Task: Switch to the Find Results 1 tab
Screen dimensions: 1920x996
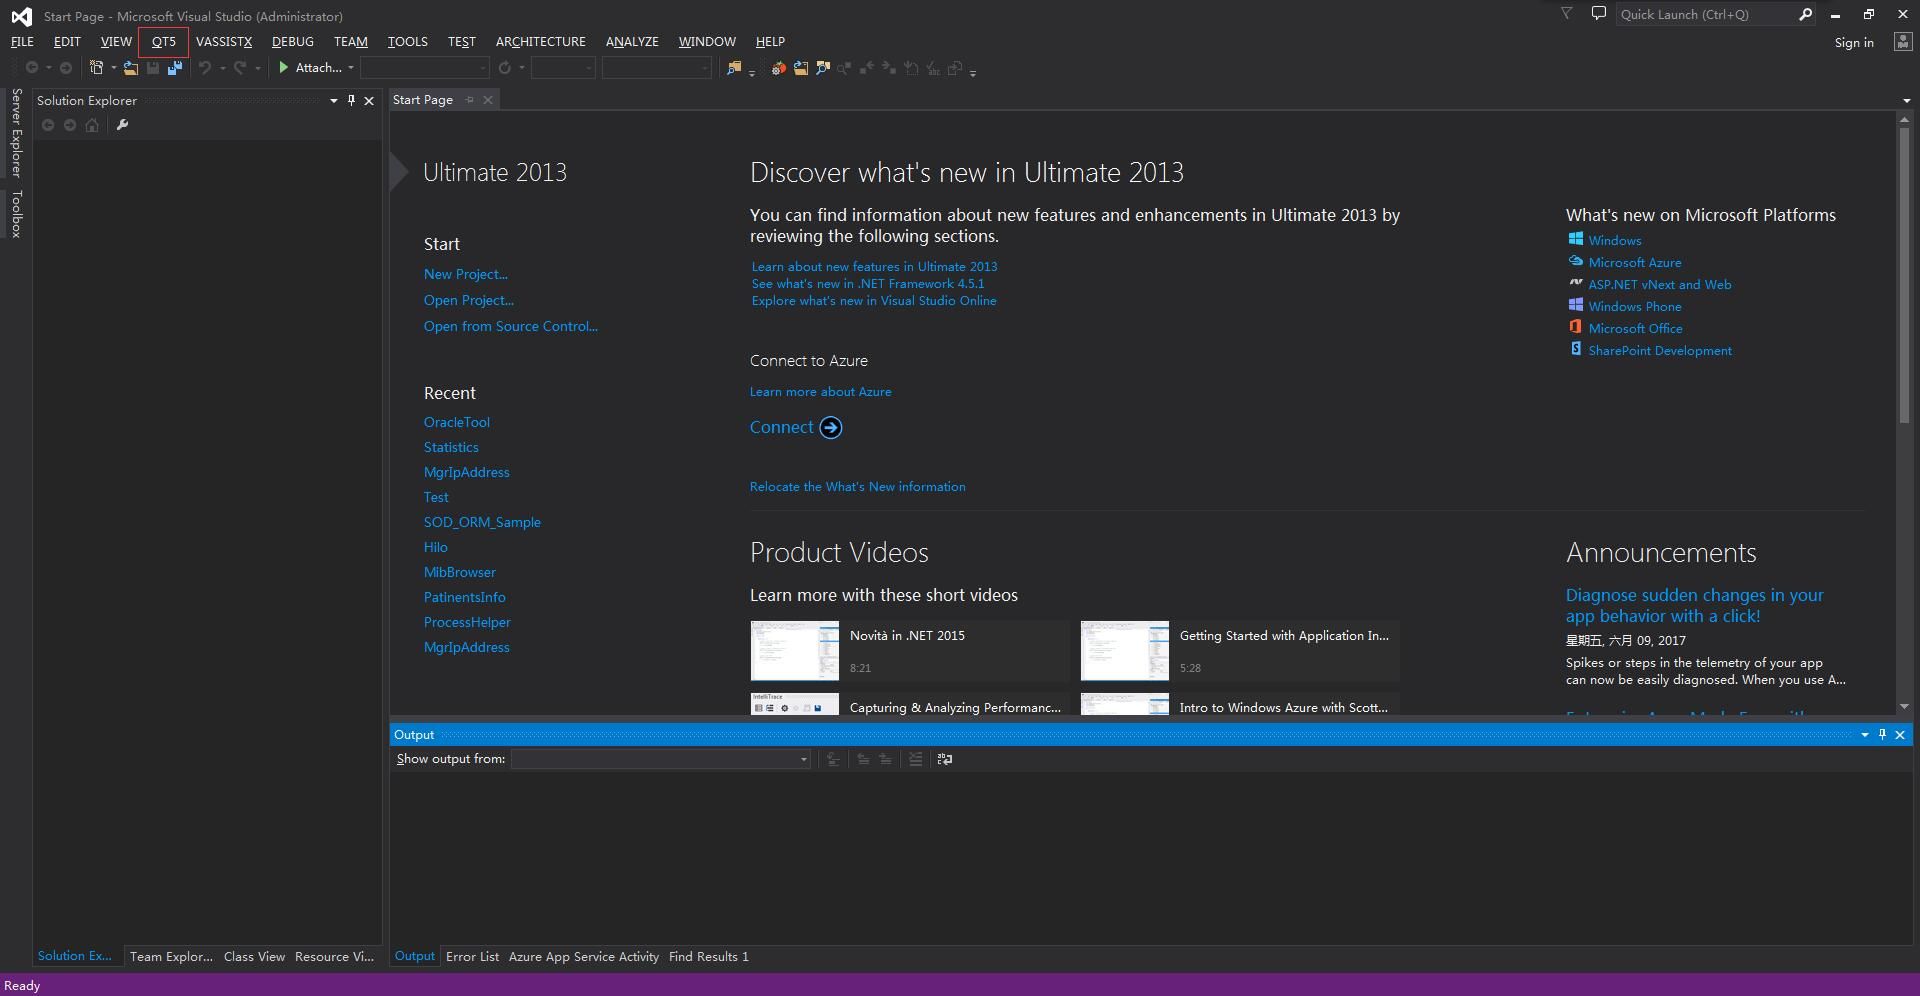Action: (x=709, y=957)
